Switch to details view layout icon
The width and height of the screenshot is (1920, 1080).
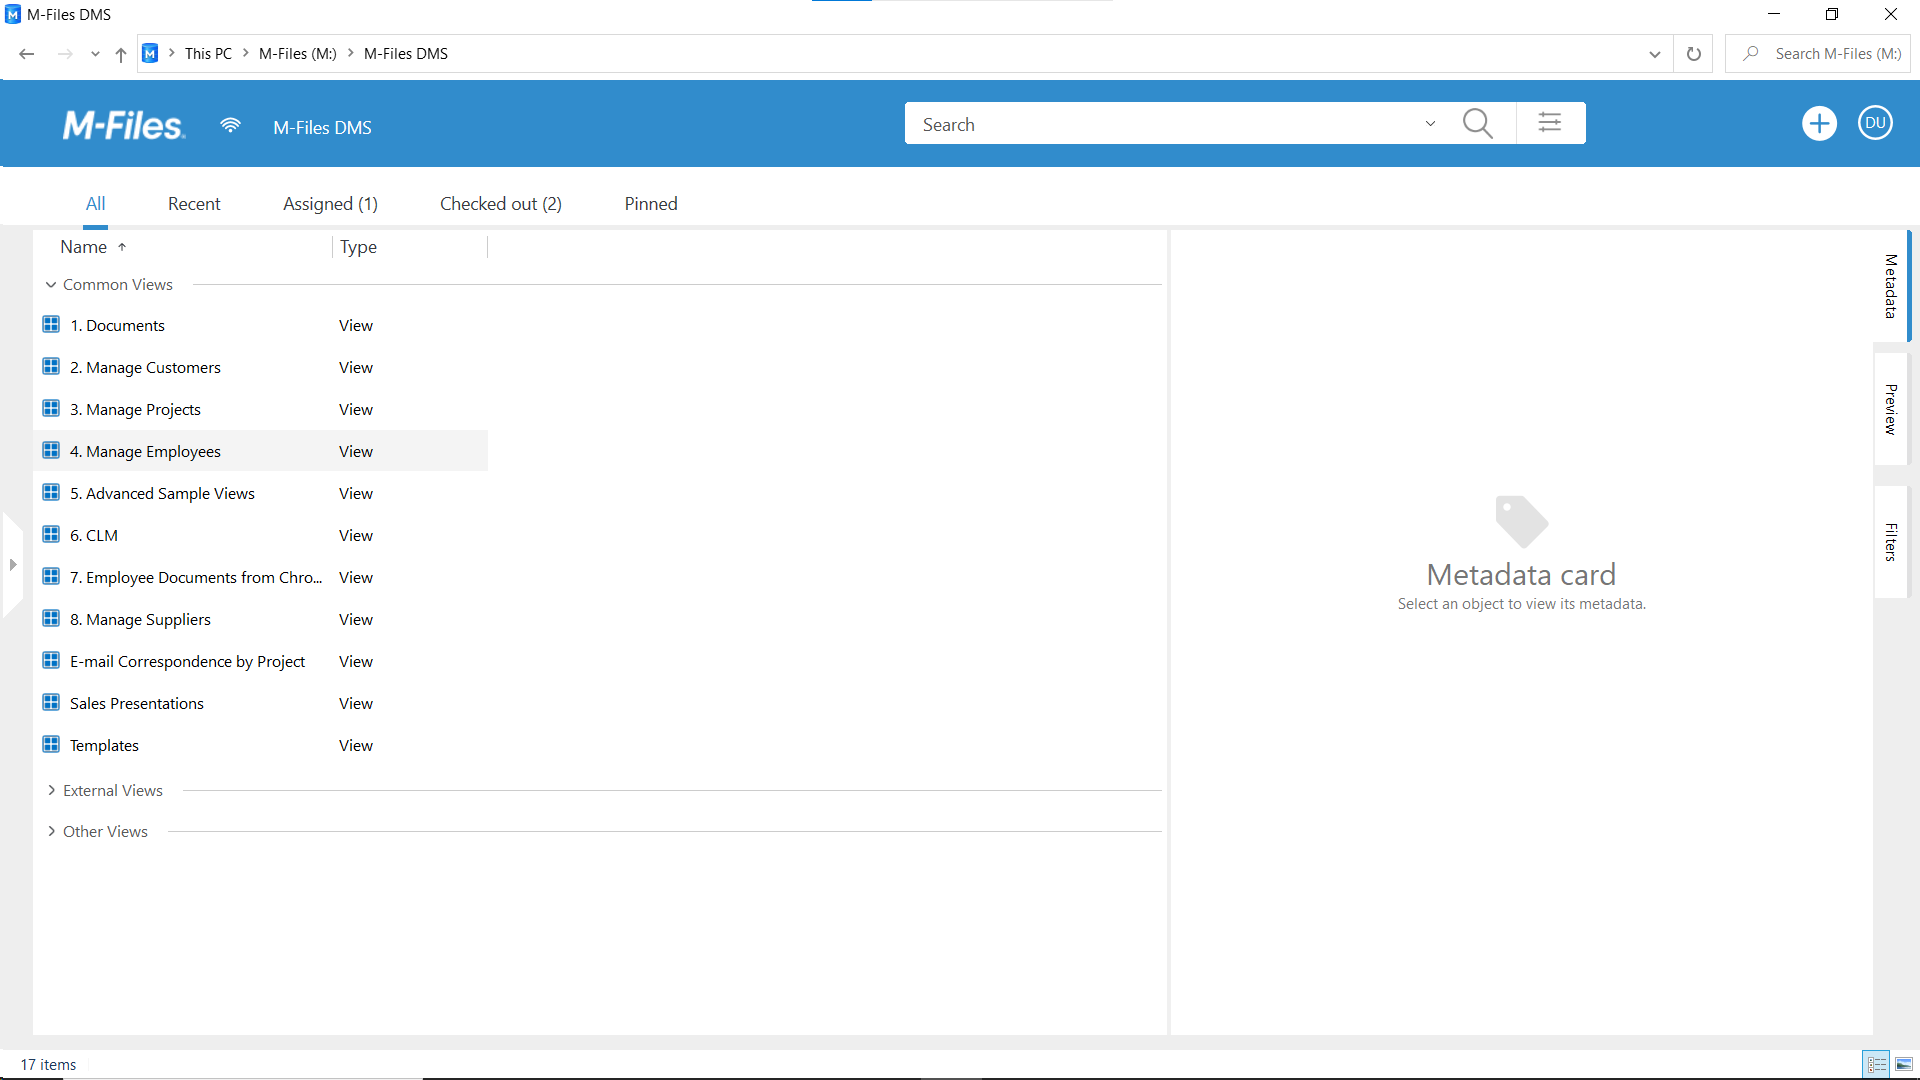(1876, 1064)
